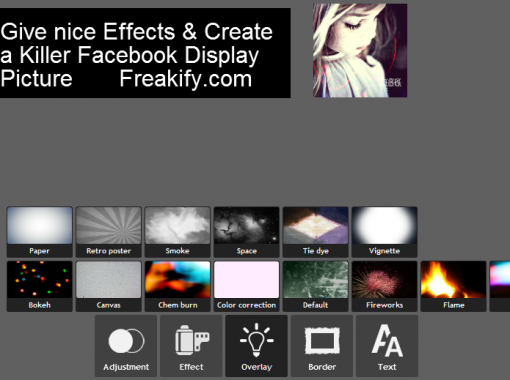Apply the Tie dye overlay
The width and height of the screenshot is (510, 380).
click(x=316, y=232)
